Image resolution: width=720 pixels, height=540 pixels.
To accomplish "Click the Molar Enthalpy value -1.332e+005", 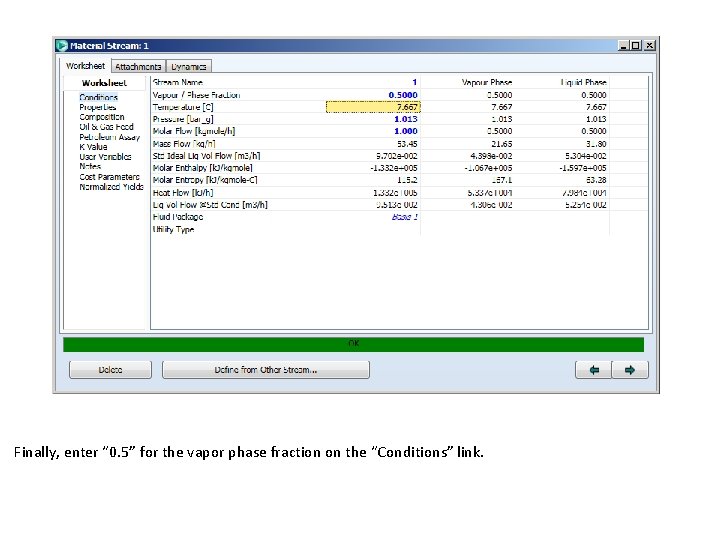I will click(x=394, y=168).
